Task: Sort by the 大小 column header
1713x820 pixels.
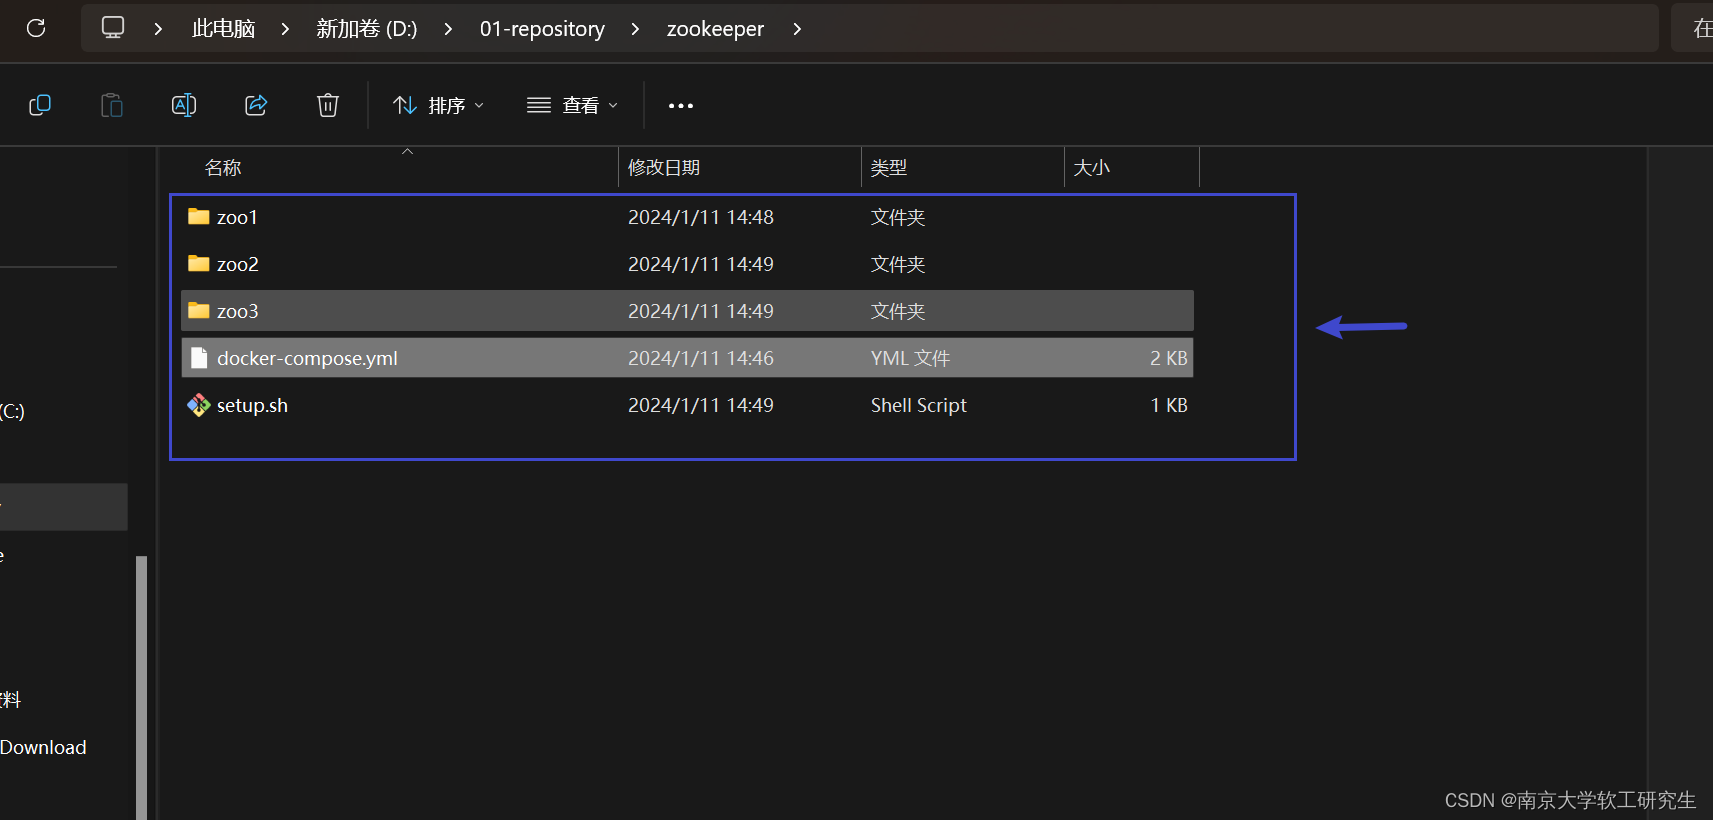Action: [1092, 167]
